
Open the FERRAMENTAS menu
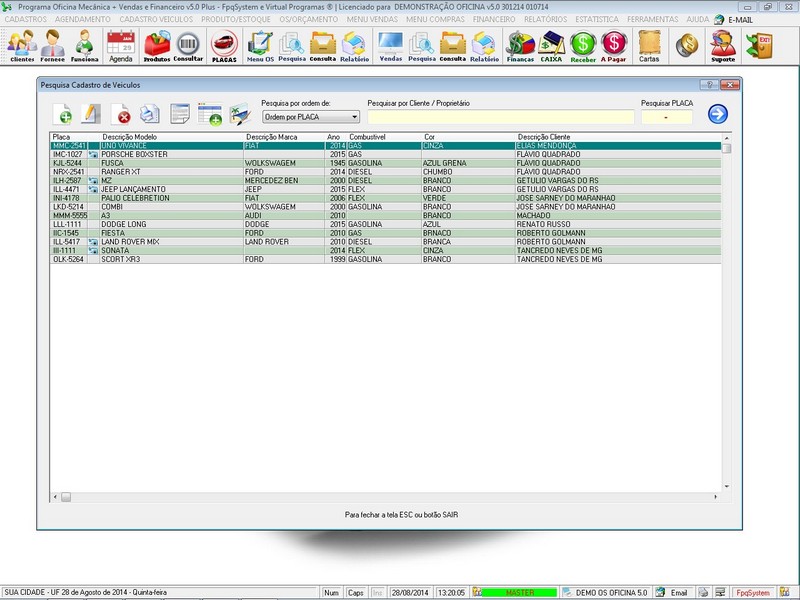pos(653,19)
